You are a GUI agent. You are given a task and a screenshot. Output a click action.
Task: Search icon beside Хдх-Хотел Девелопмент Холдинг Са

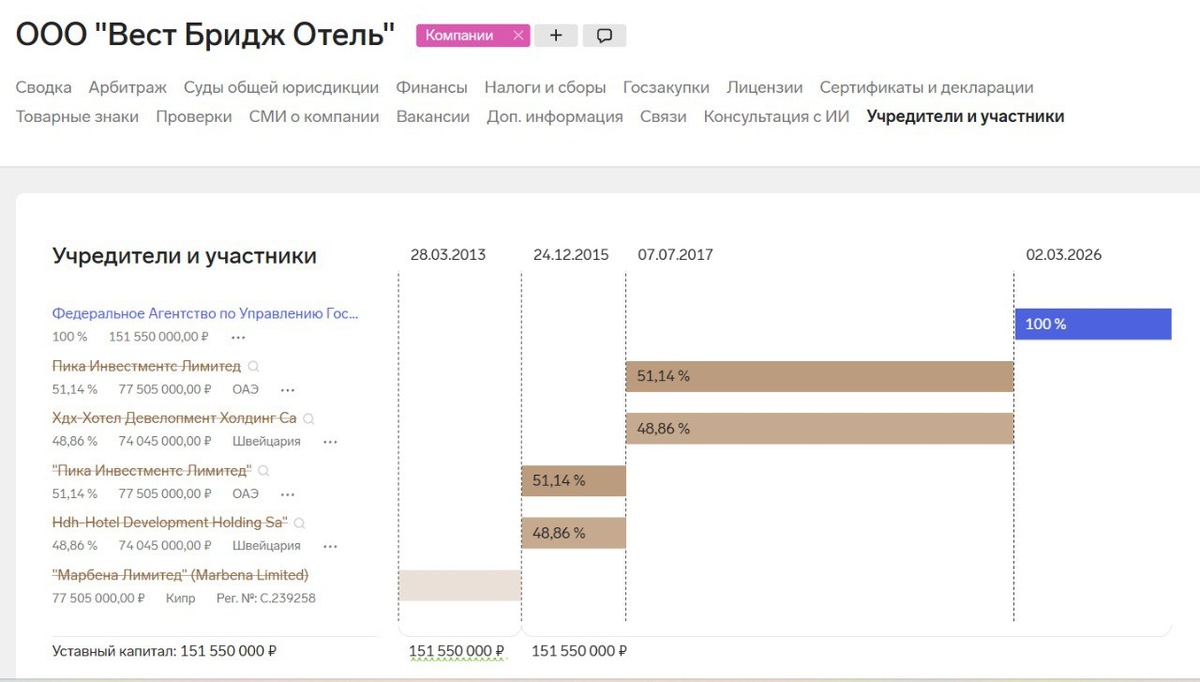coord(309,418)
